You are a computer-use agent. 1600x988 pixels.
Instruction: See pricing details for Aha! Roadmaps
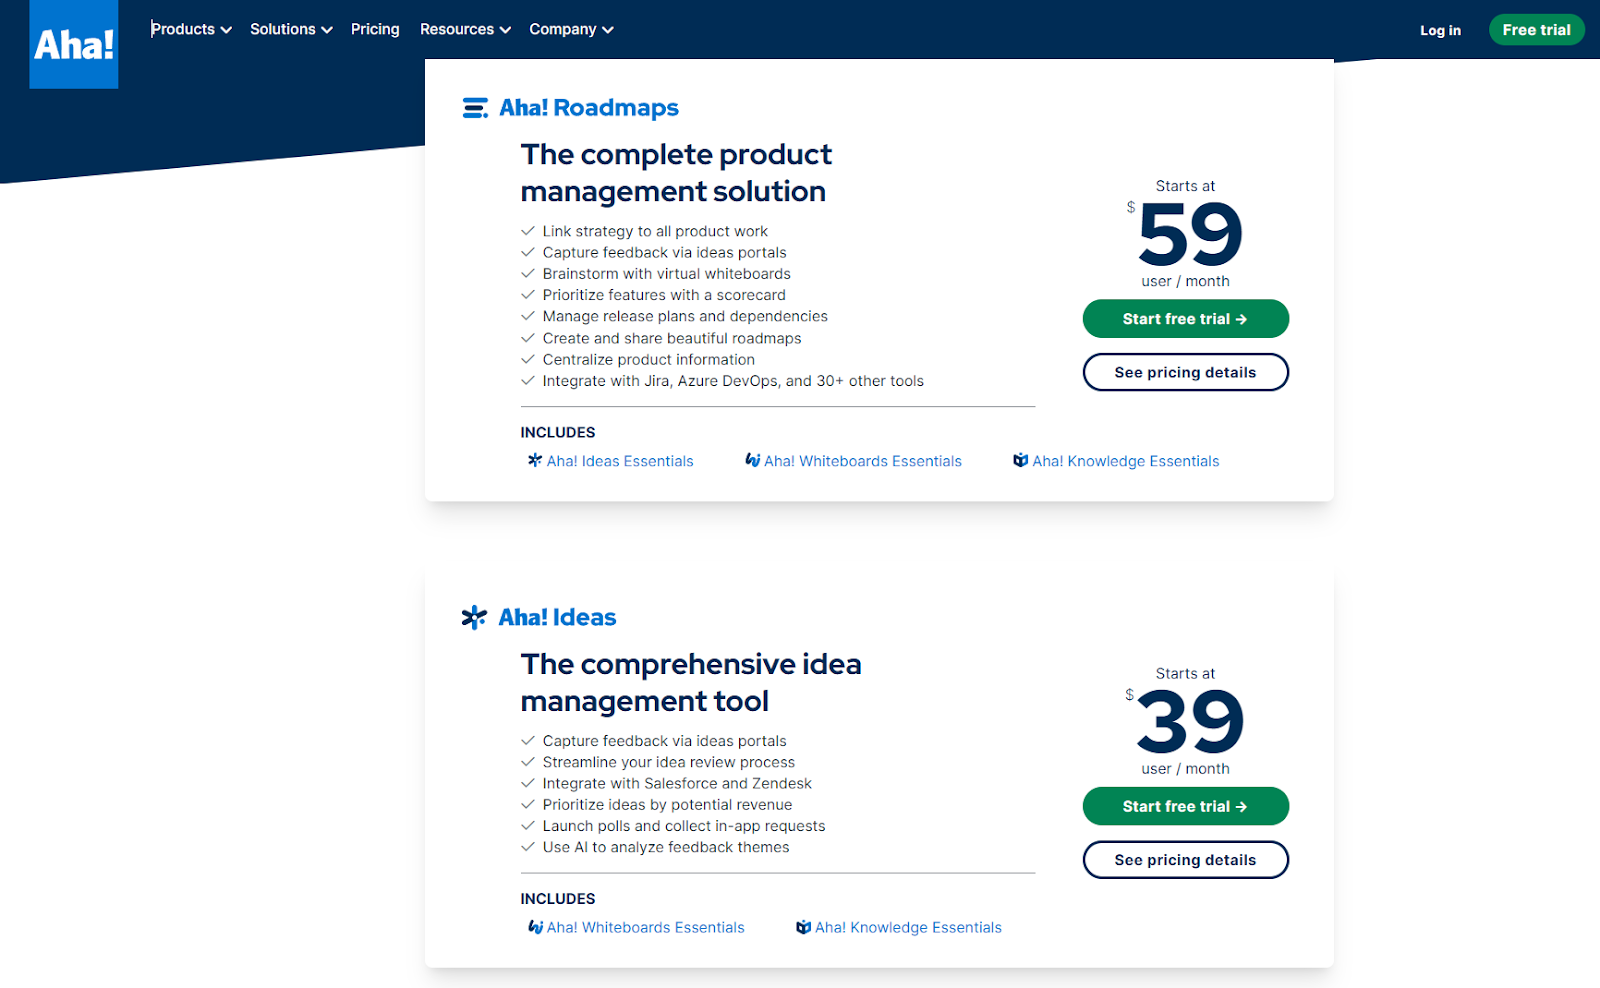(1185, 372)
